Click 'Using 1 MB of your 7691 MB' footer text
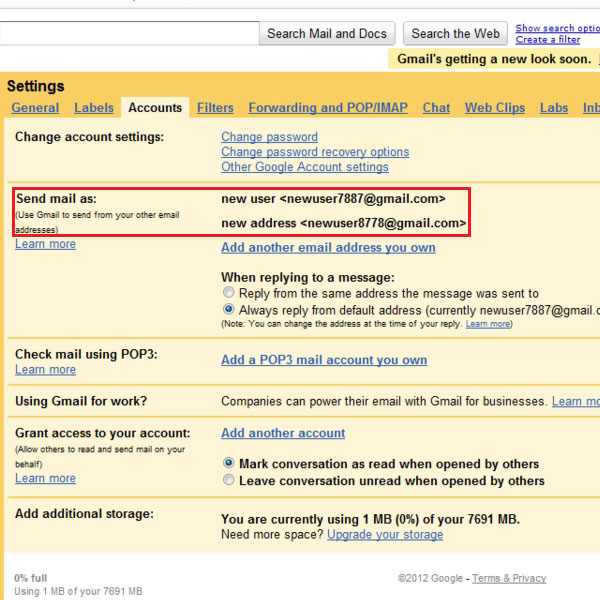600x600 pixels. pyautogui.click(x=78, y=591)
